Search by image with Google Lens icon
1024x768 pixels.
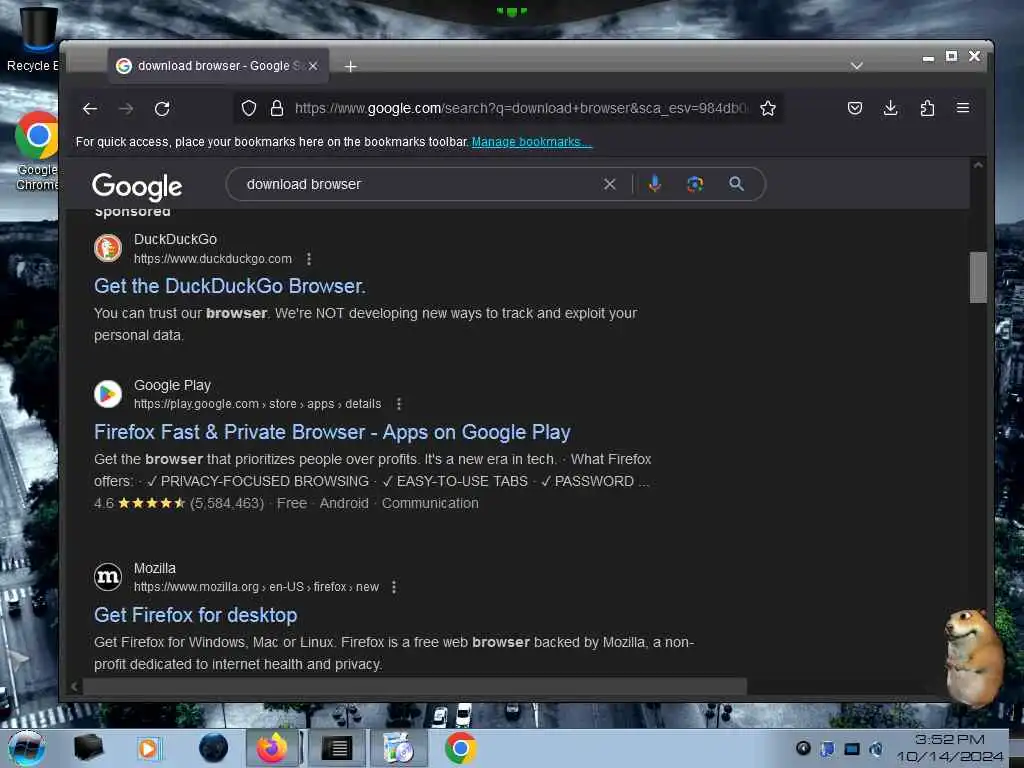[695, 184]
